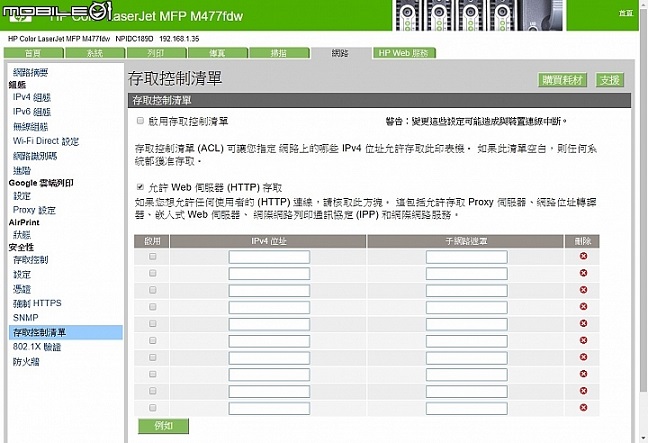Click the 購買耗材 button
This screenshot has width=648, height=443.
pyautogui.click(x=562, y=80)
